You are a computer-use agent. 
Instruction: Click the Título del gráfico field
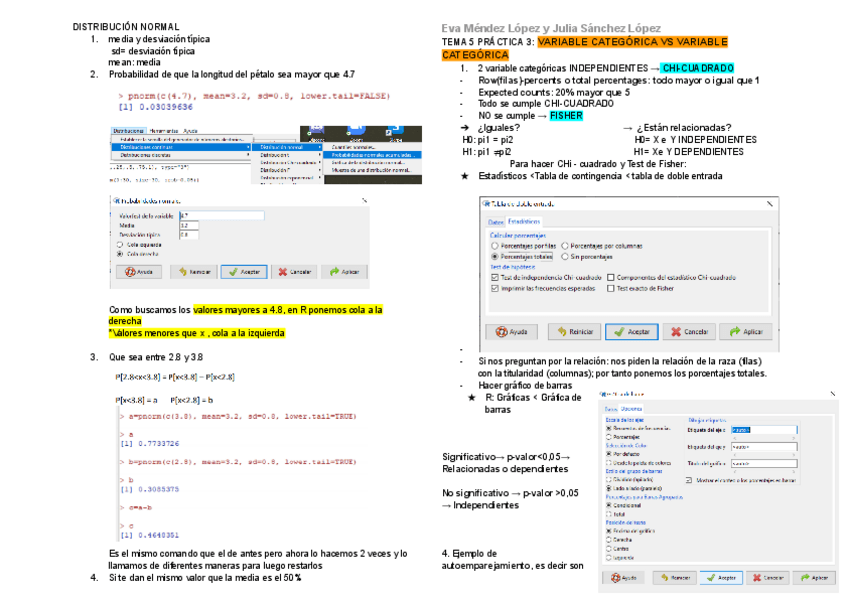(764, 464)
